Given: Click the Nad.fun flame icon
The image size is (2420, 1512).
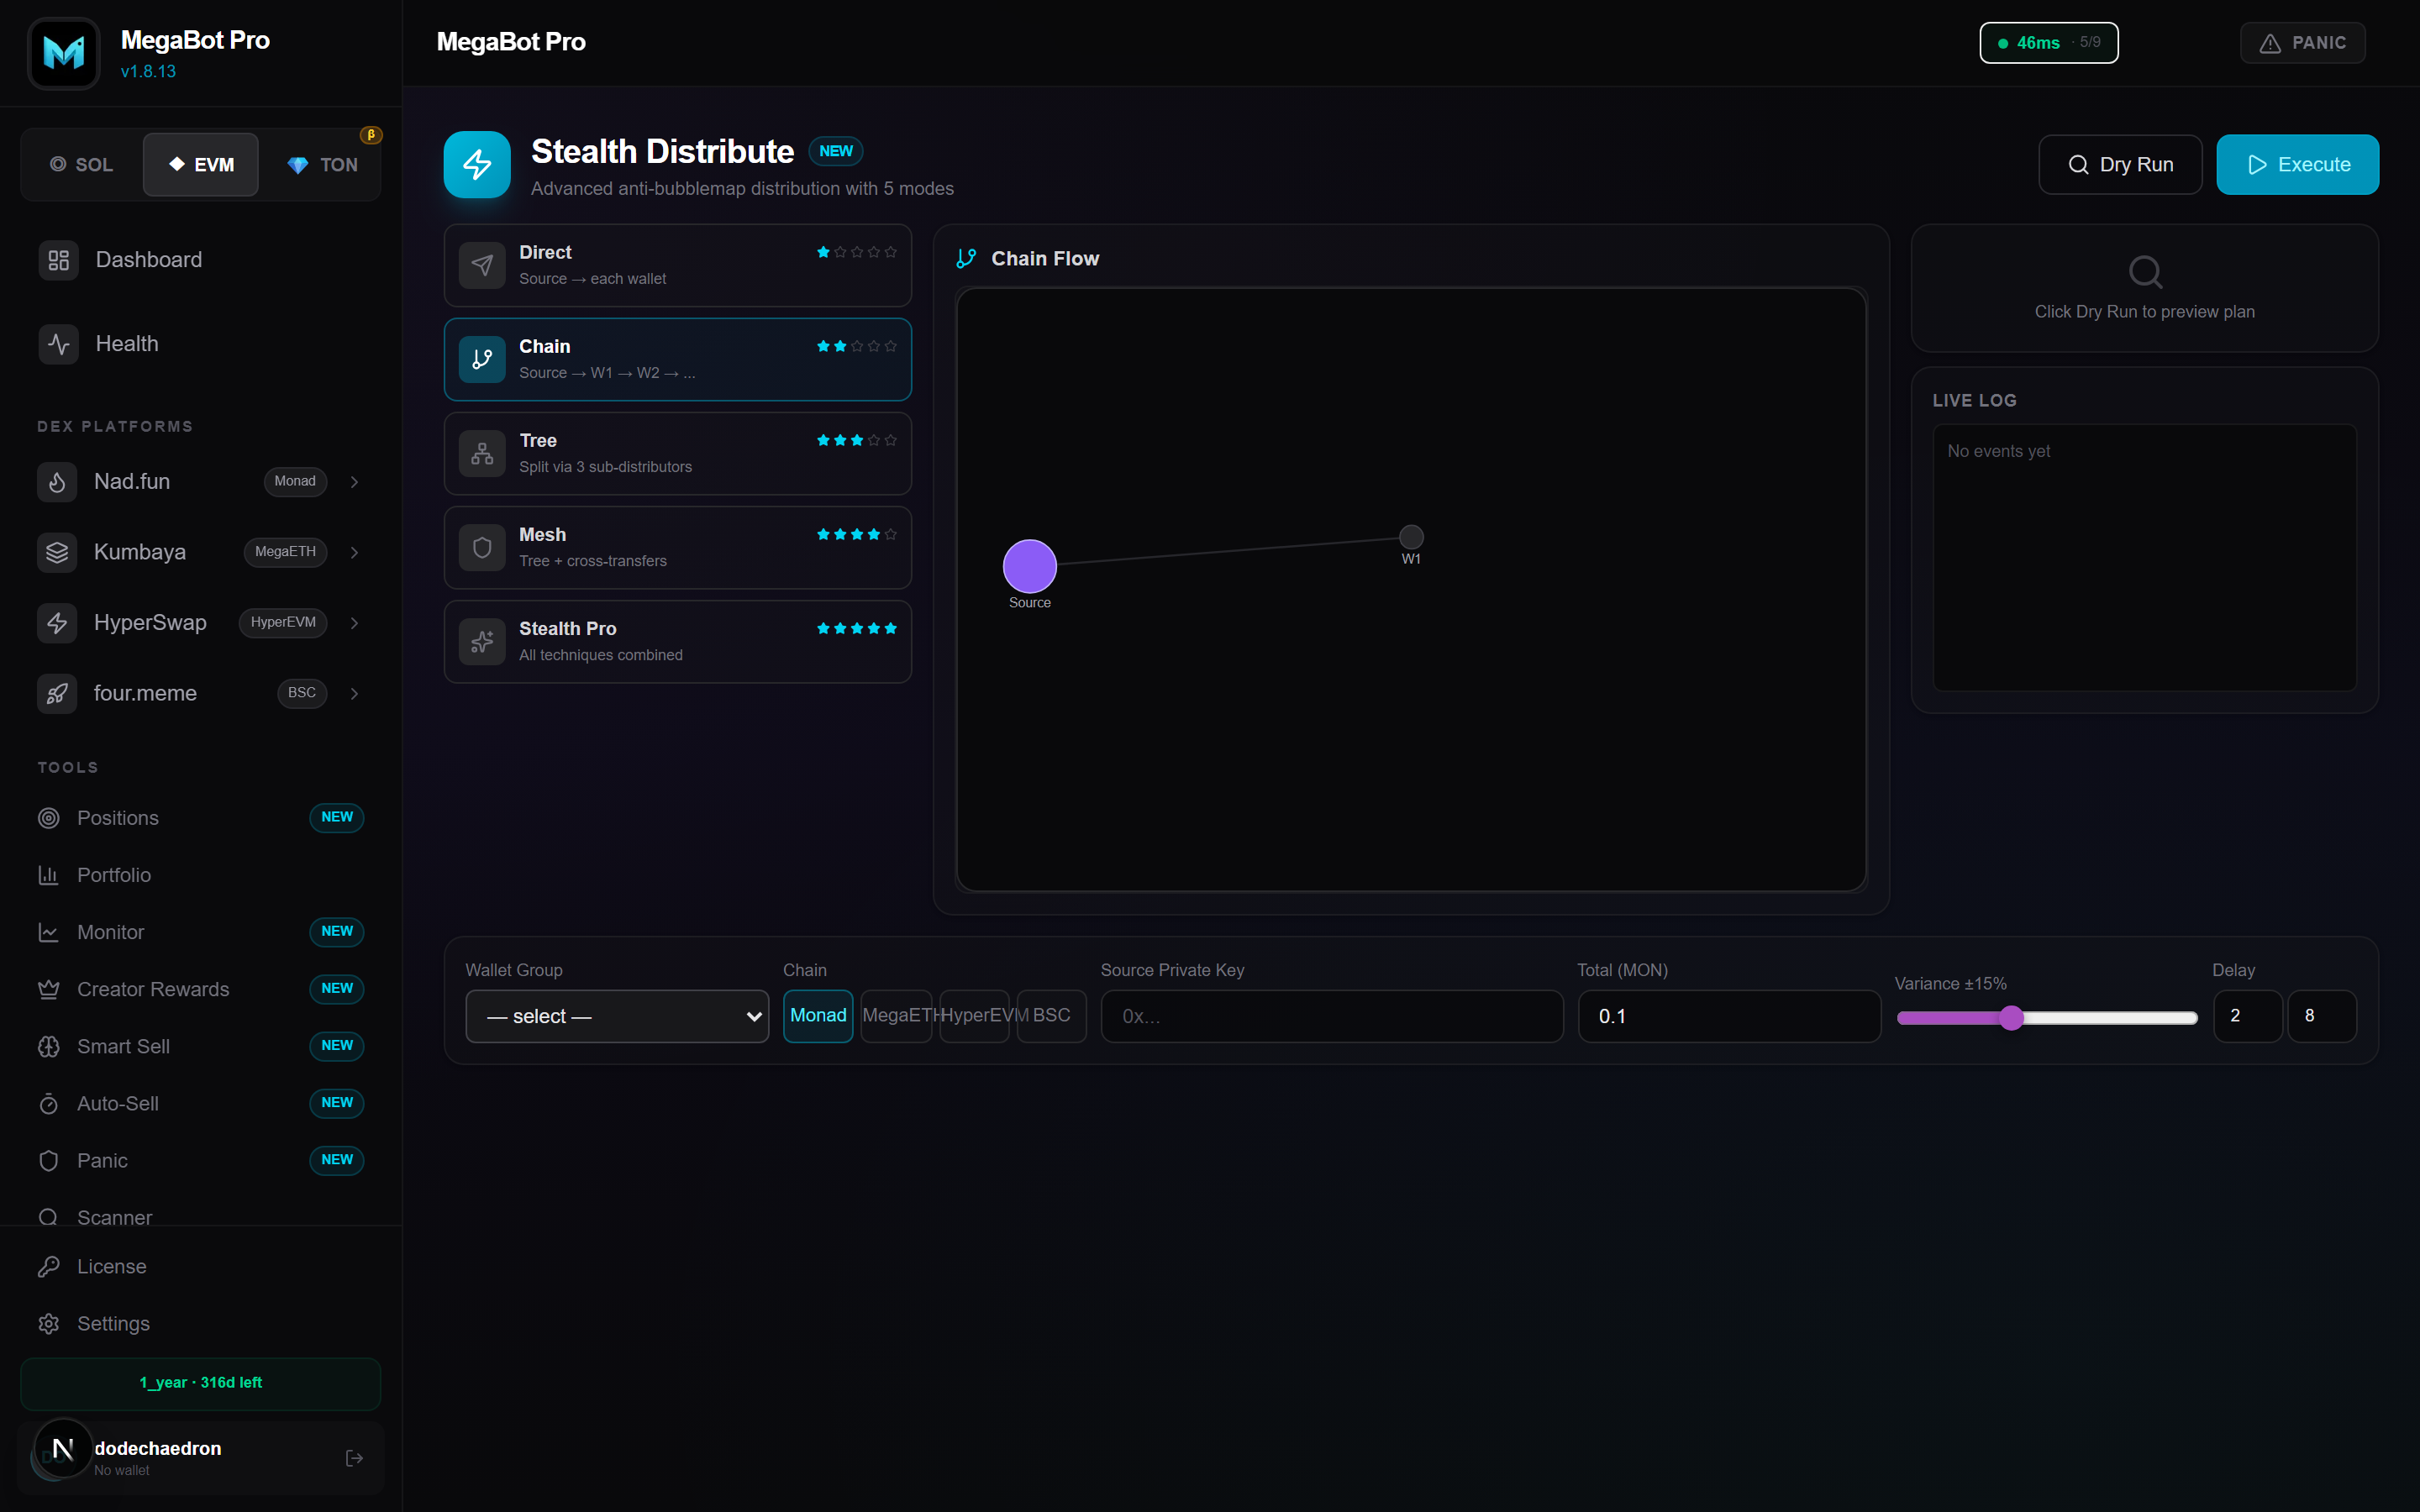Looking at the screenshot, I should (x=57, y=482).
